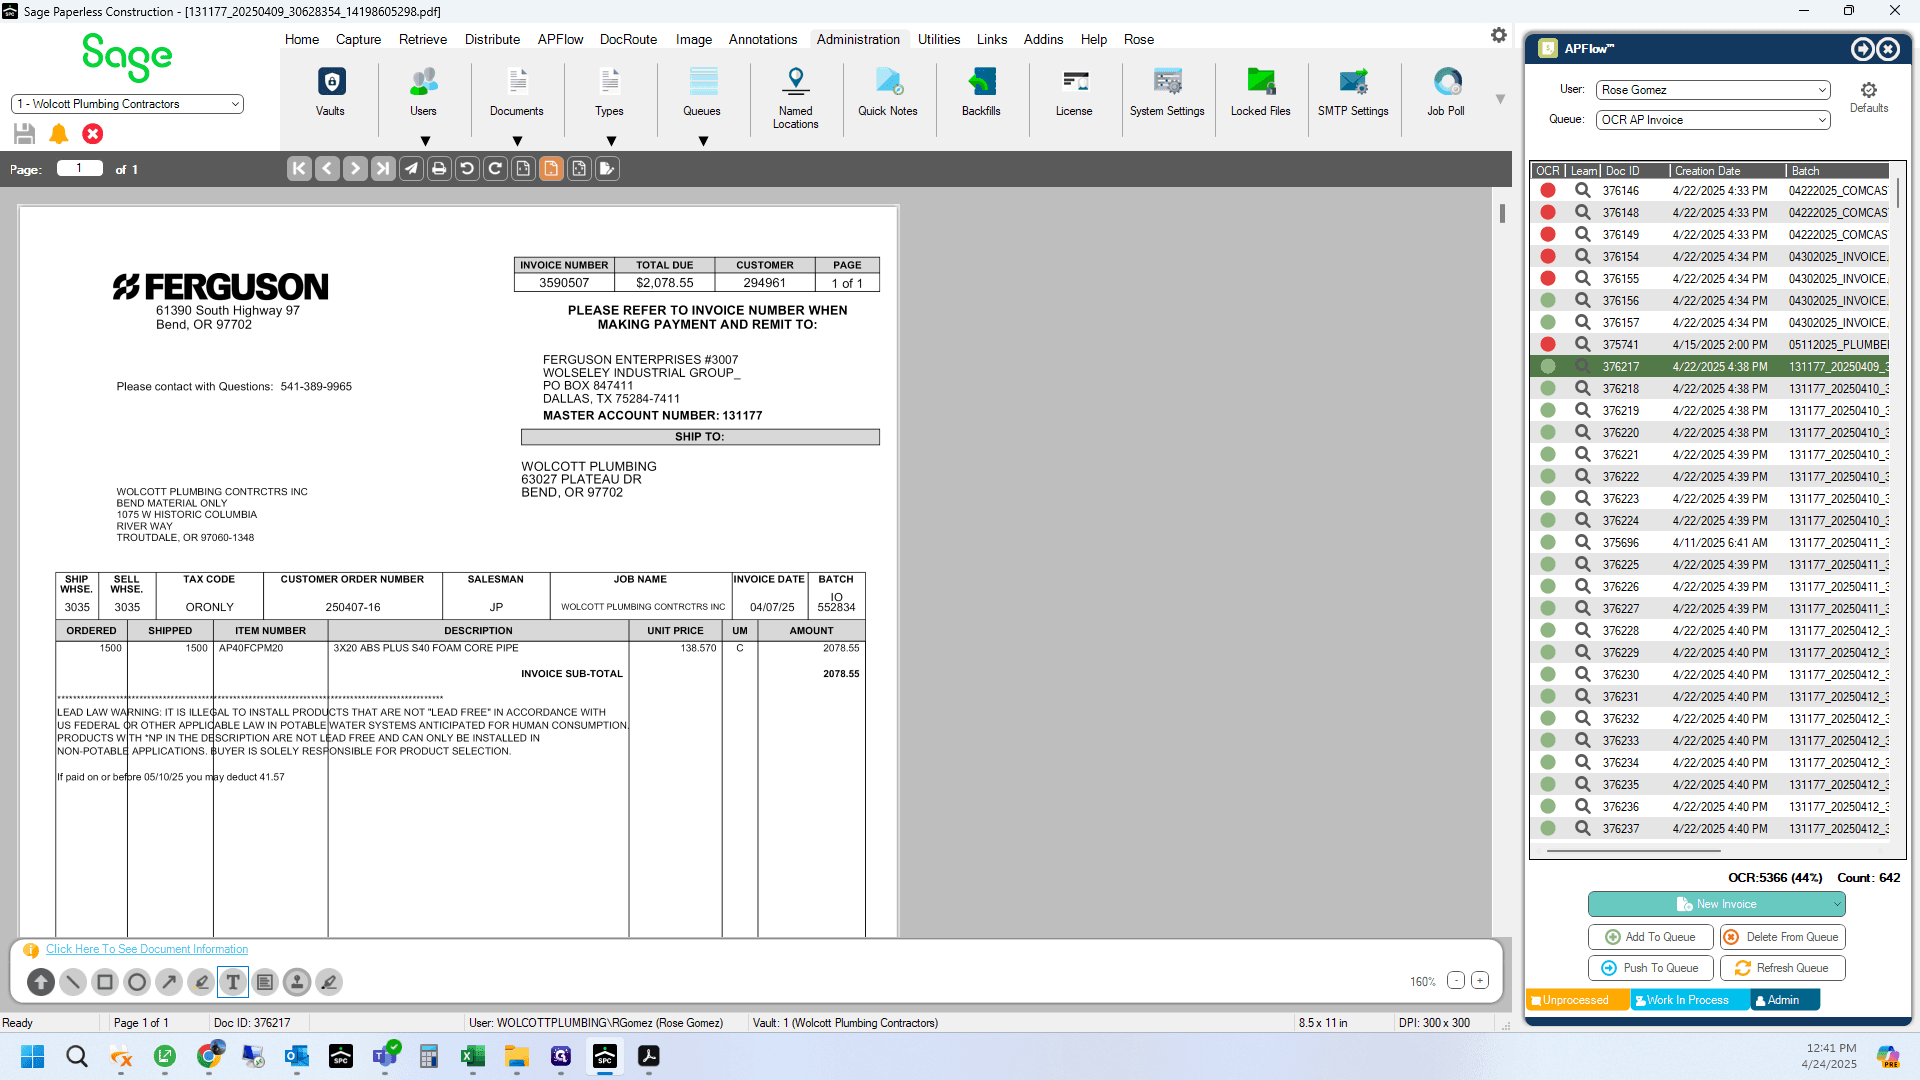The width and height of the screenshot is (1920, 1080).
Task: Switch to the Admin tab
Action: click(x=1784, y=1000)
